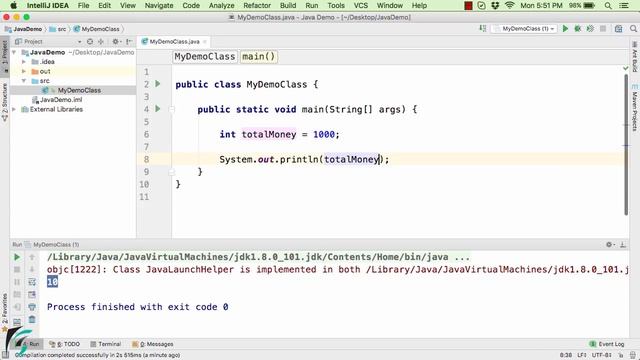
Task: Open the Build menu
Action: pos(288,5)
